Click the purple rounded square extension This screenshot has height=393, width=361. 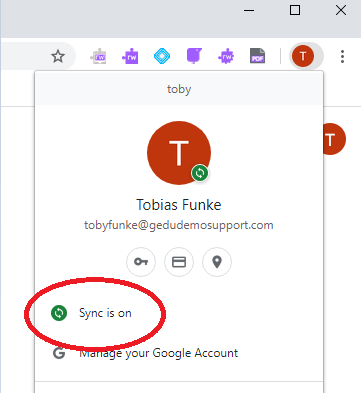coord(194,56)
